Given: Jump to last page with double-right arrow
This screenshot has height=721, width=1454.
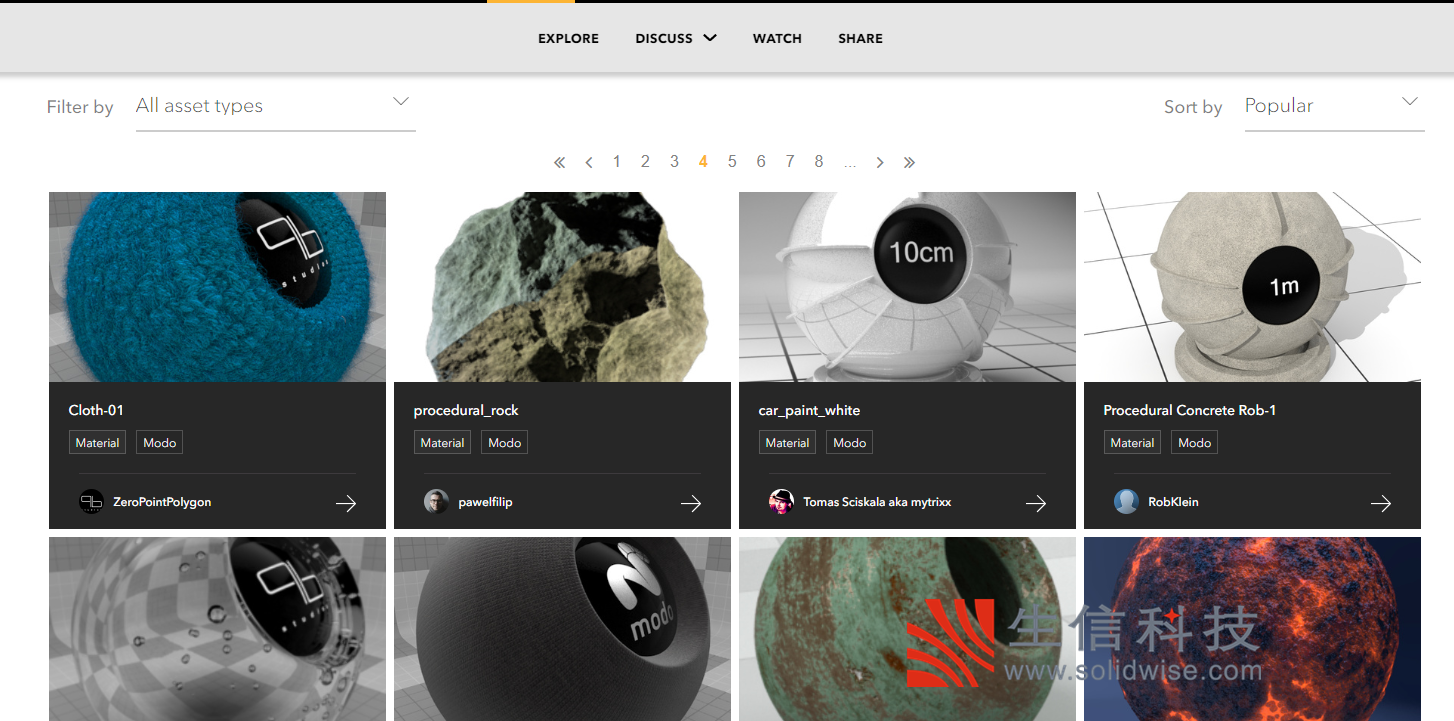Looking at the screenshot, I should (x=909, y=162).
